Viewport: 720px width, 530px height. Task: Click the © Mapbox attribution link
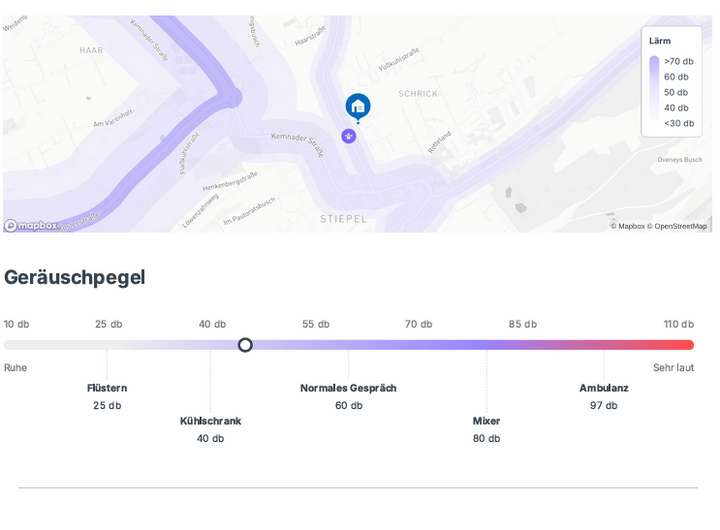coord(628,226)
